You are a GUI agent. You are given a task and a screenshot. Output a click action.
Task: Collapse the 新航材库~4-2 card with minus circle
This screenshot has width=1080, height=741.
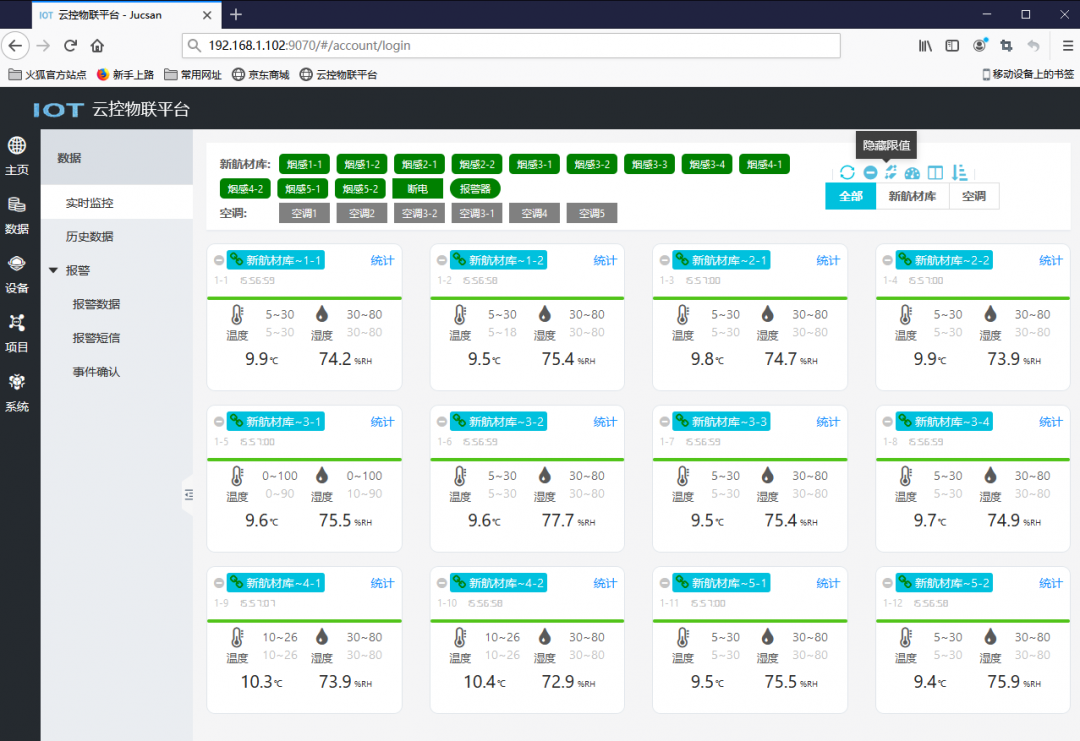[442, 583]
